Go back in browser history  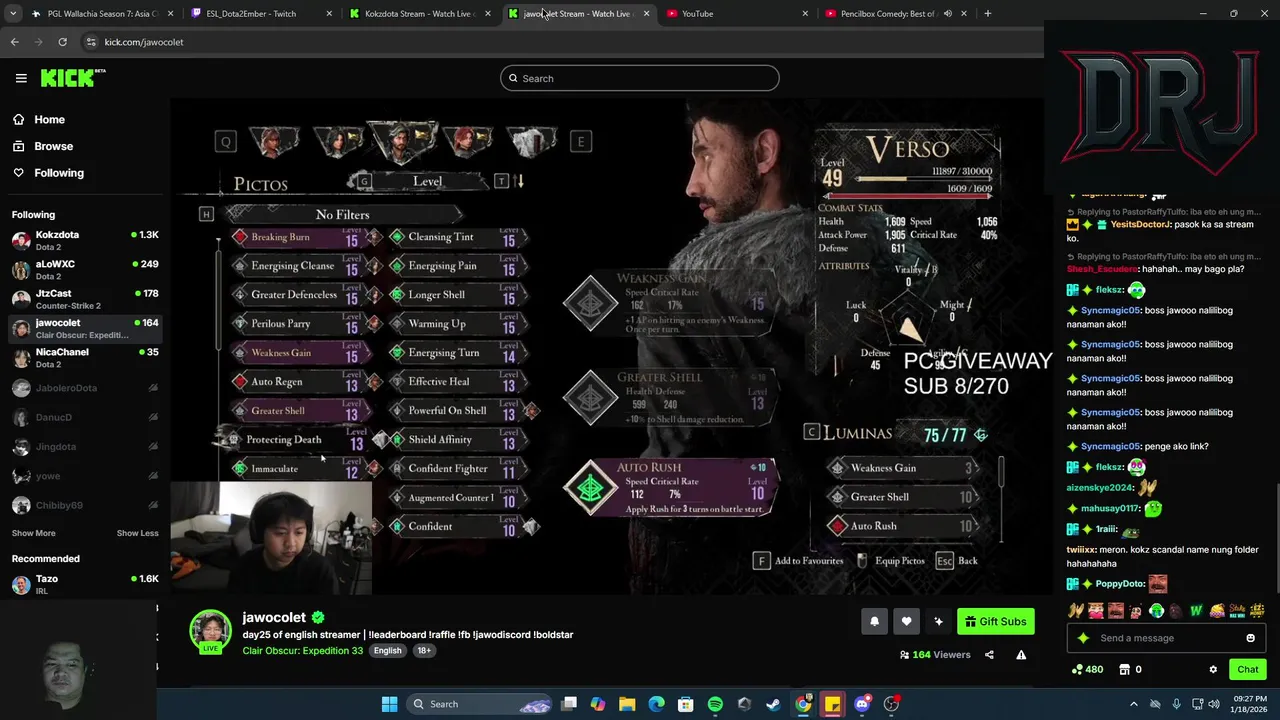point(14,42)
